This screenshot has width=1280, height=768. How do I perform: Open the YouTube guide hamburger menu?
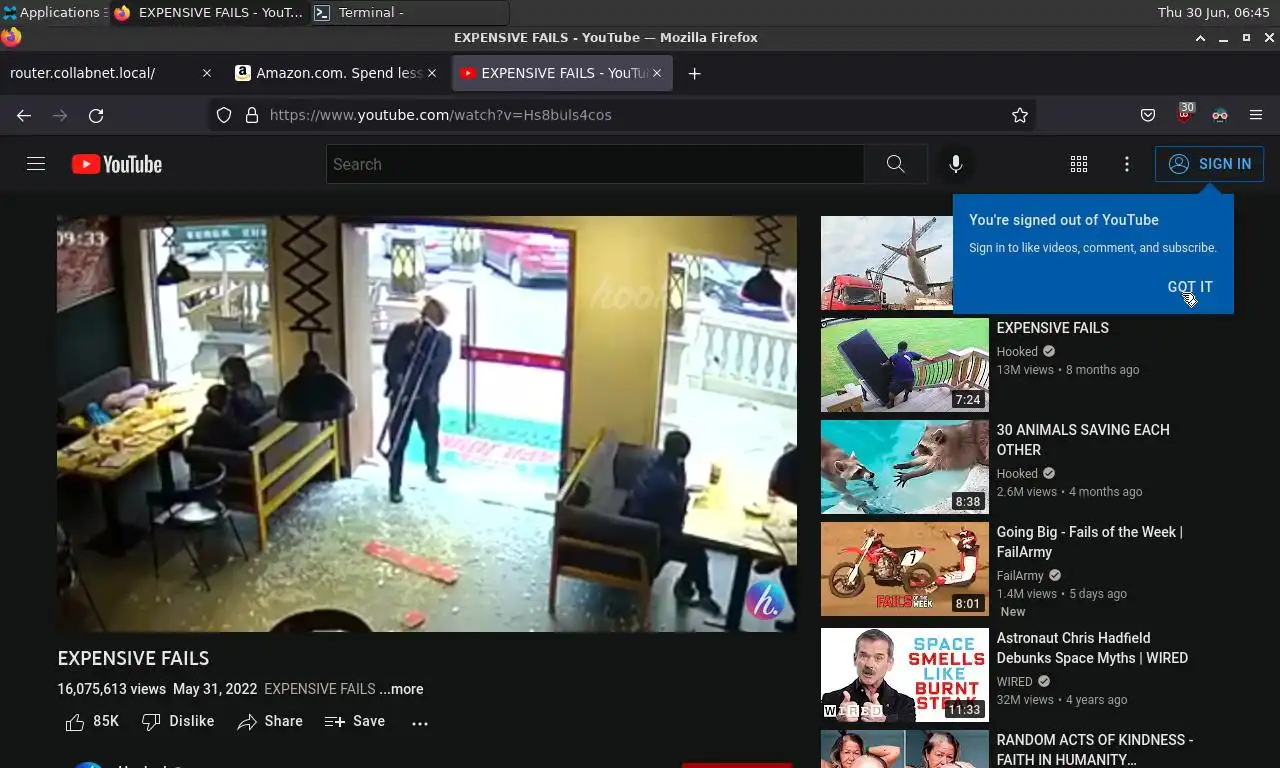coord(36,164)
